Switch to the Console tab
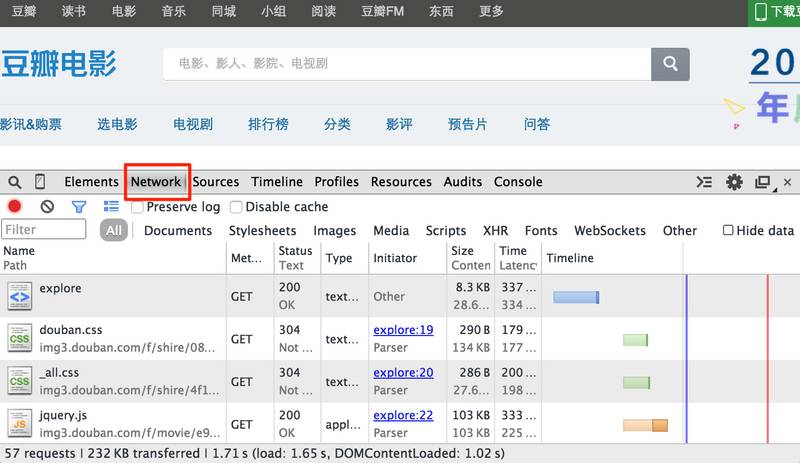The width and height of the screenshot is (800, 463). point(518,182)
